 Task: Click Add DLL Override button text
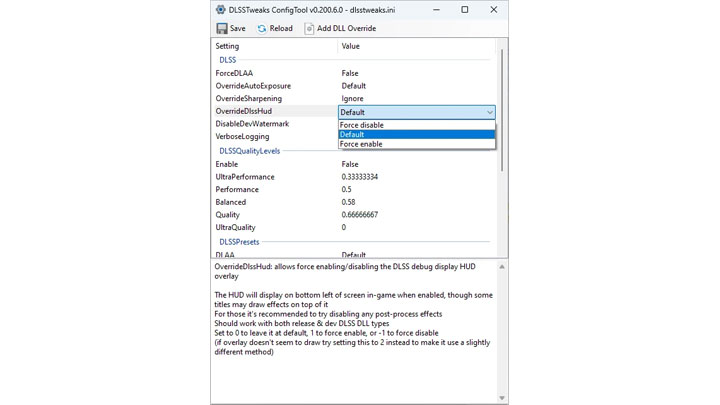pyautogui.click(x=346, y=28)
